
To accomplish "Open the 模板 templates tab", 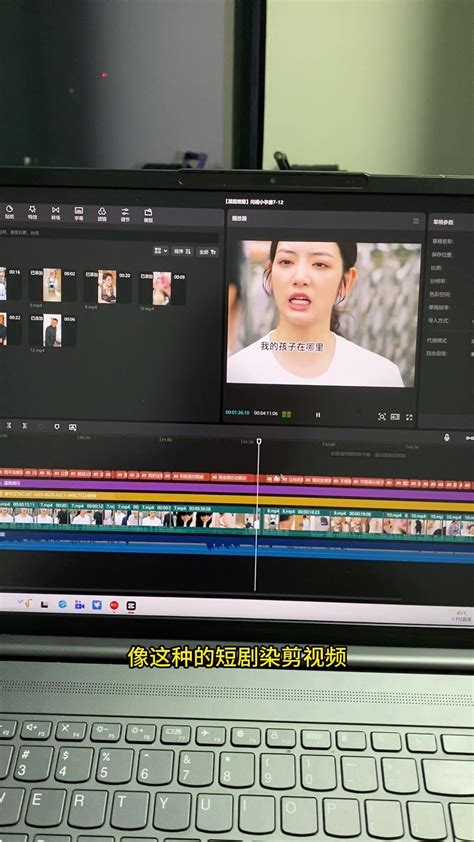I will click(148, 215).
